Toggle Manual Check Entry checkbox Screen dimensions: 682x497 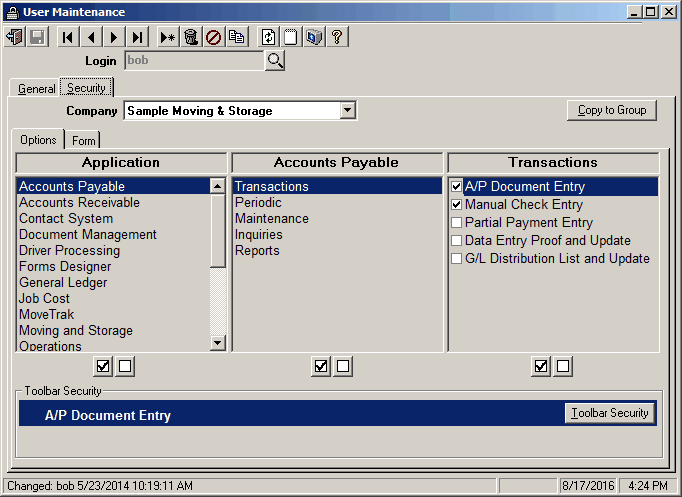pyautogui.click(x=456, y=204)
